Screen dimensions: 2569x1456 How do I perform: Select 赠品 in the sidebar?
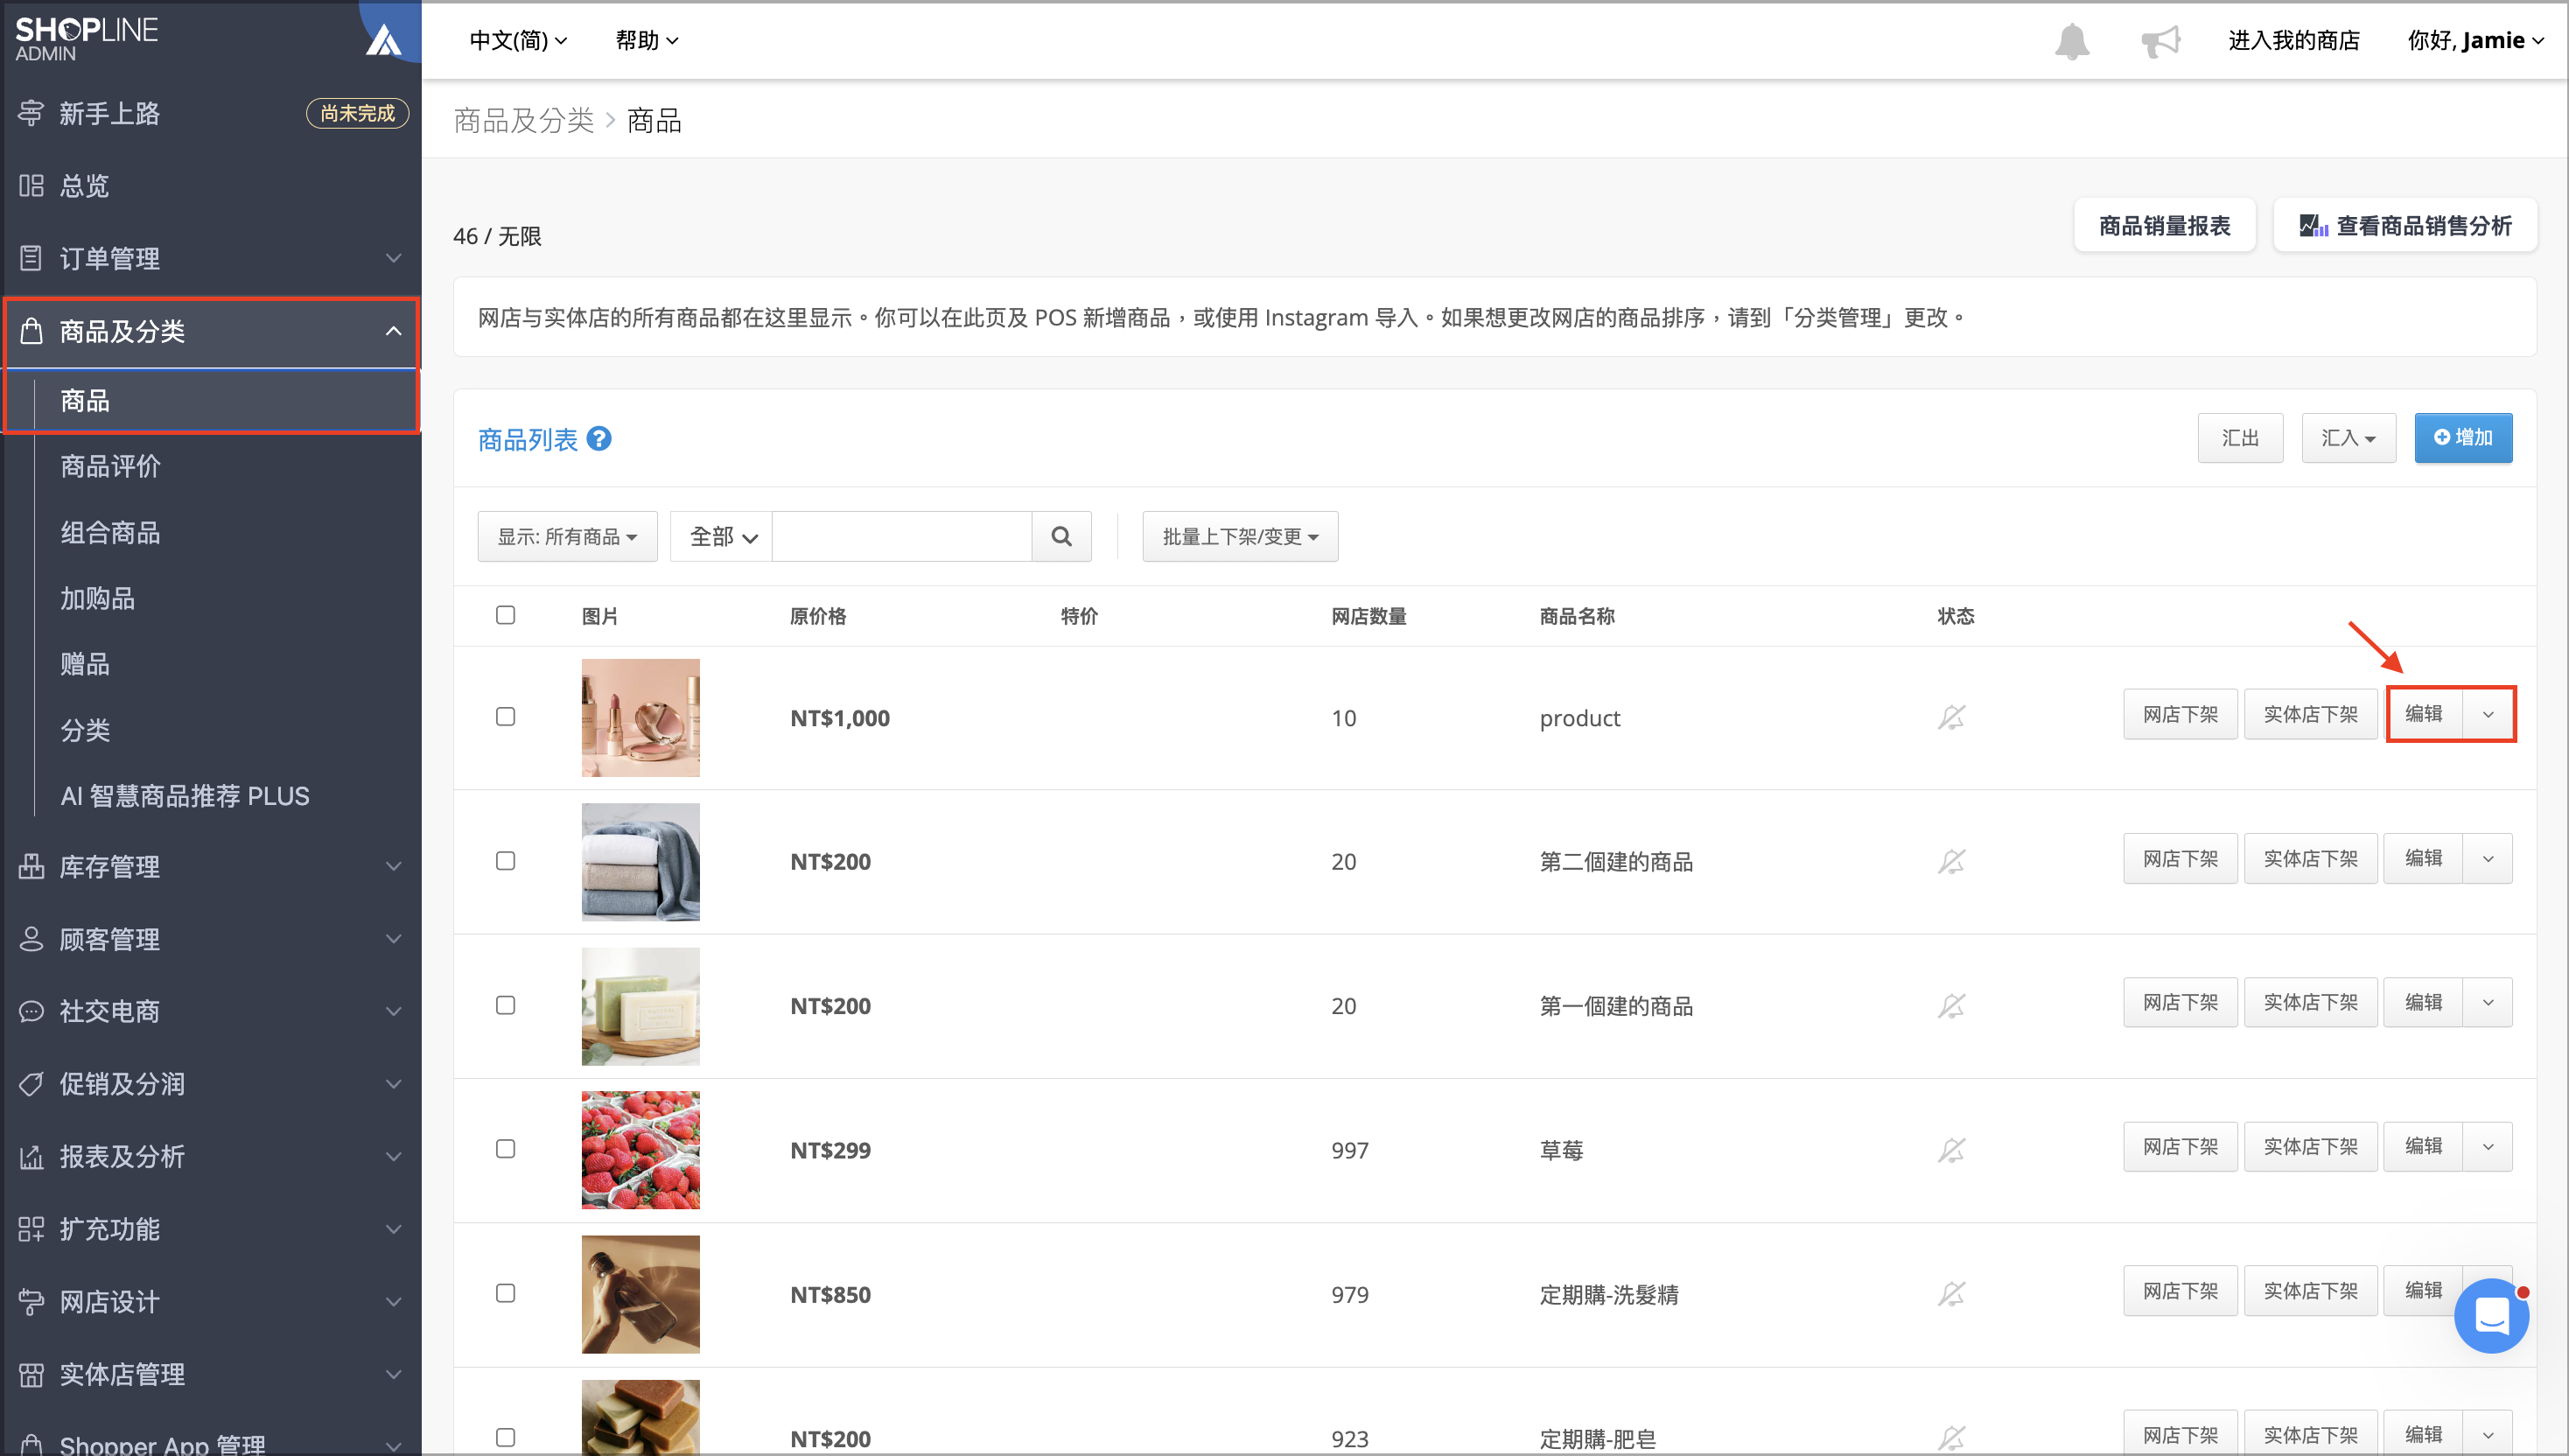(85, 664)
